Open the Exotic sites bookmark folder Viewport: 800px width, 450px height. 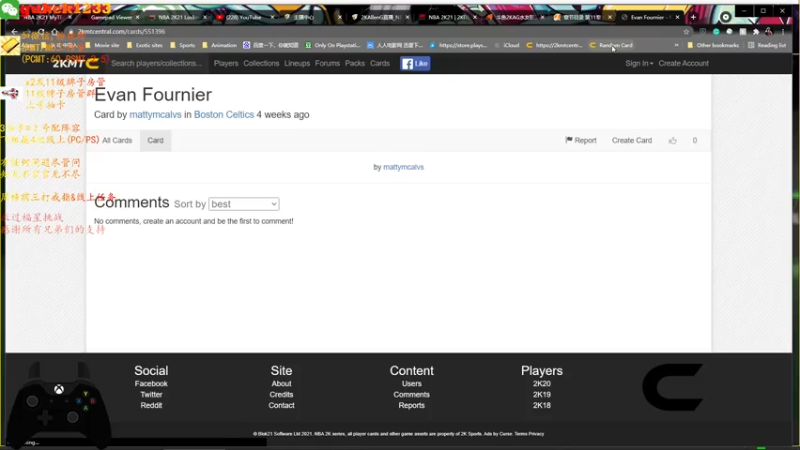click(144, 45)
